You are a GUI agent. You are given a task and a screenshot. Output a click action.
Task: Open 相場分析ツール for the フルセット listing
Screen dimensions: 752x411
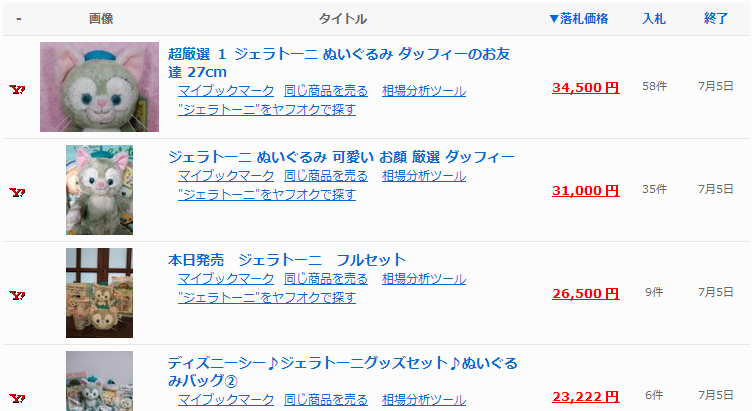424,278
